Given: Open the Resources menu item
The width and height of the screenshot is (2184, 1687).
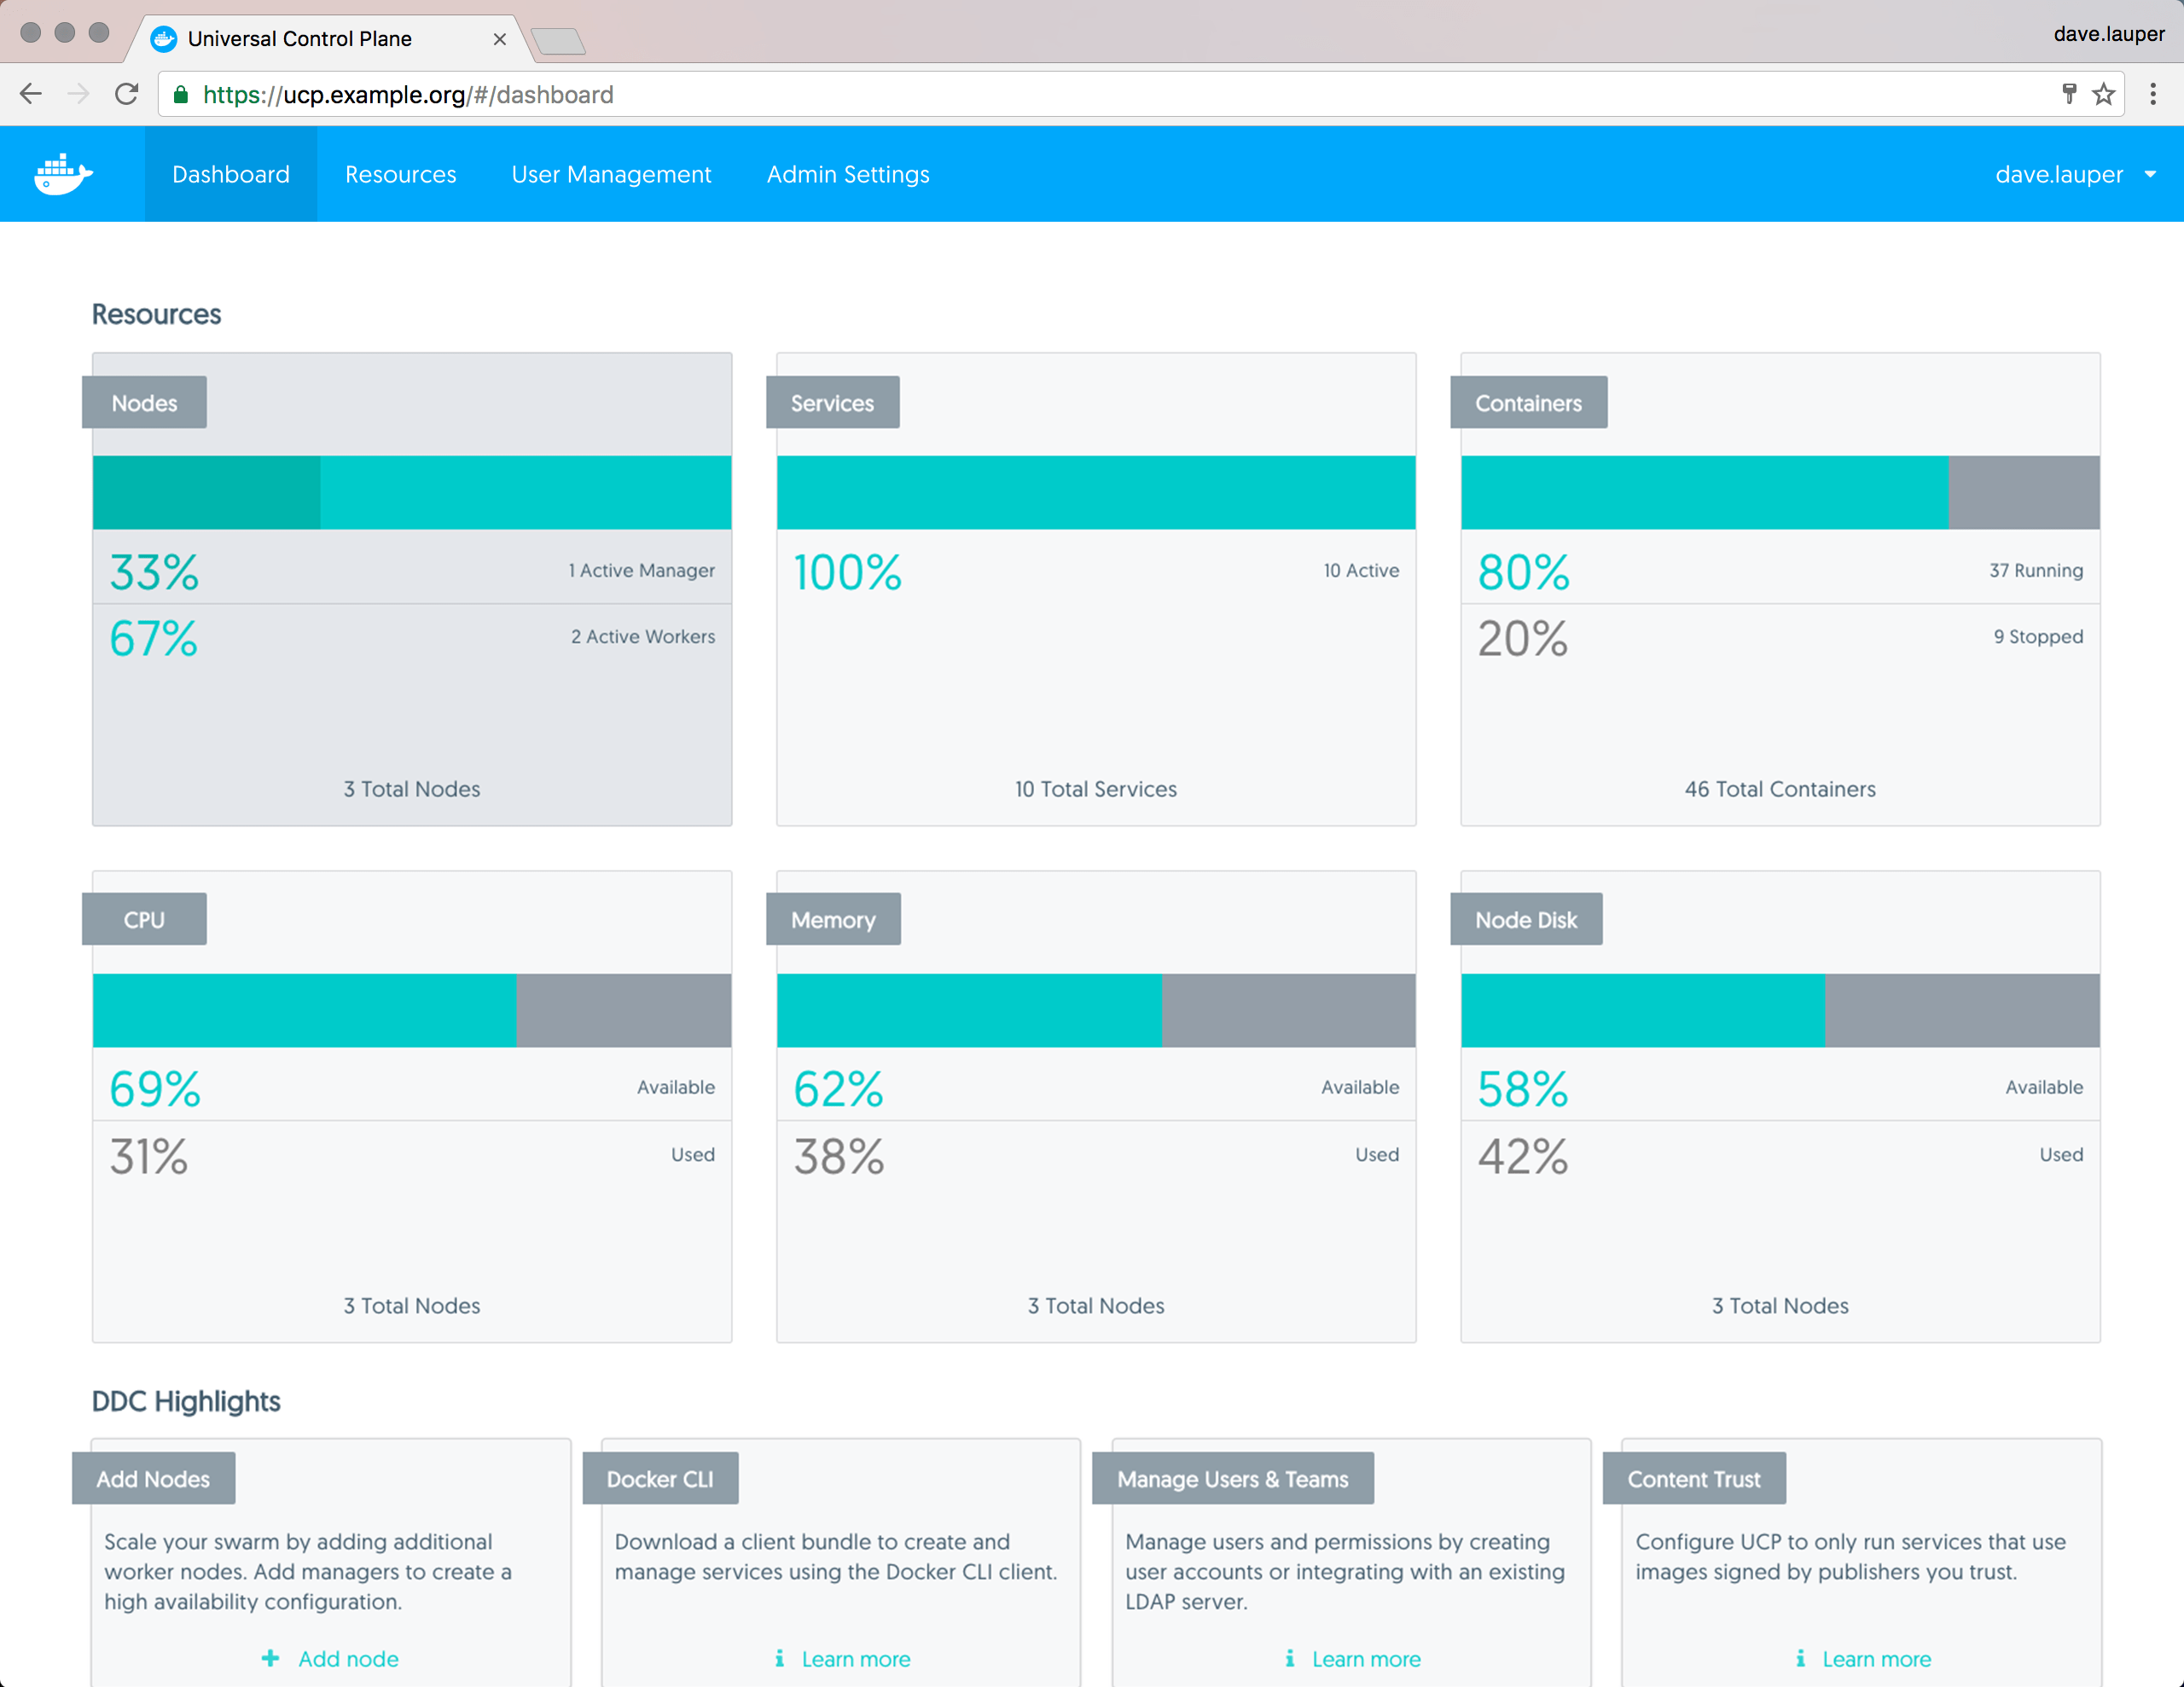Looking at the screenshot, I should (x=400, y=175).
